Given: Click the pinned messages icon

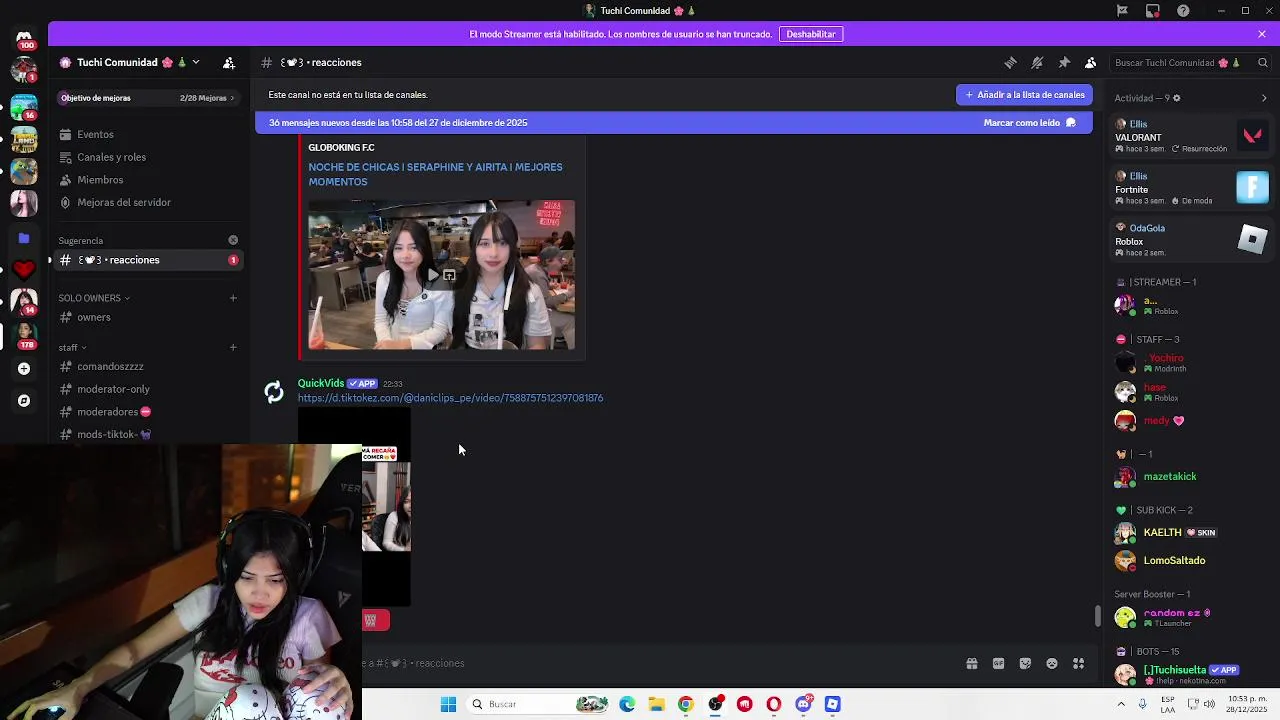Looking at the screenshot, I should (x=1064, y=62).
